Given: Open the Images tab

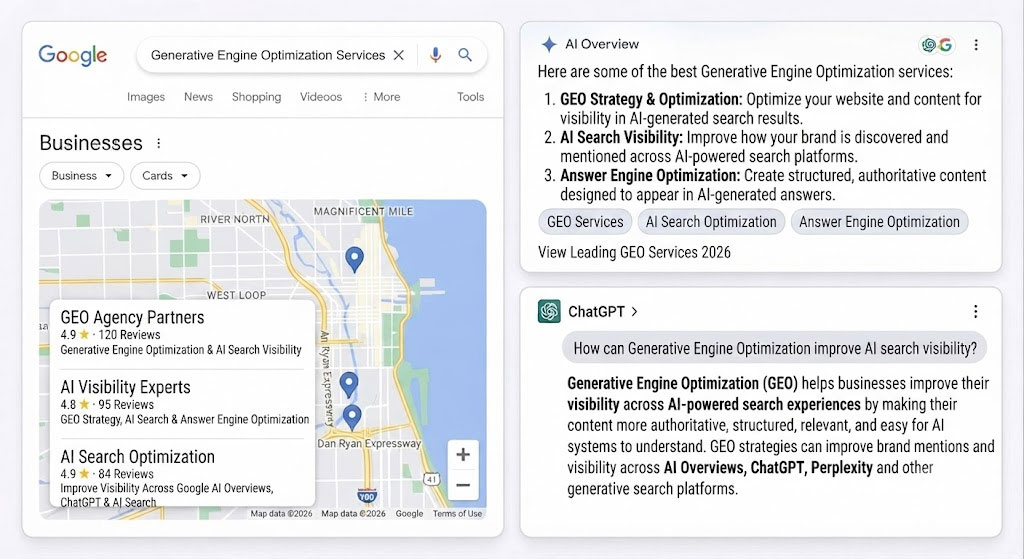Looking at the screenshot, I should (x=146, y=97).
